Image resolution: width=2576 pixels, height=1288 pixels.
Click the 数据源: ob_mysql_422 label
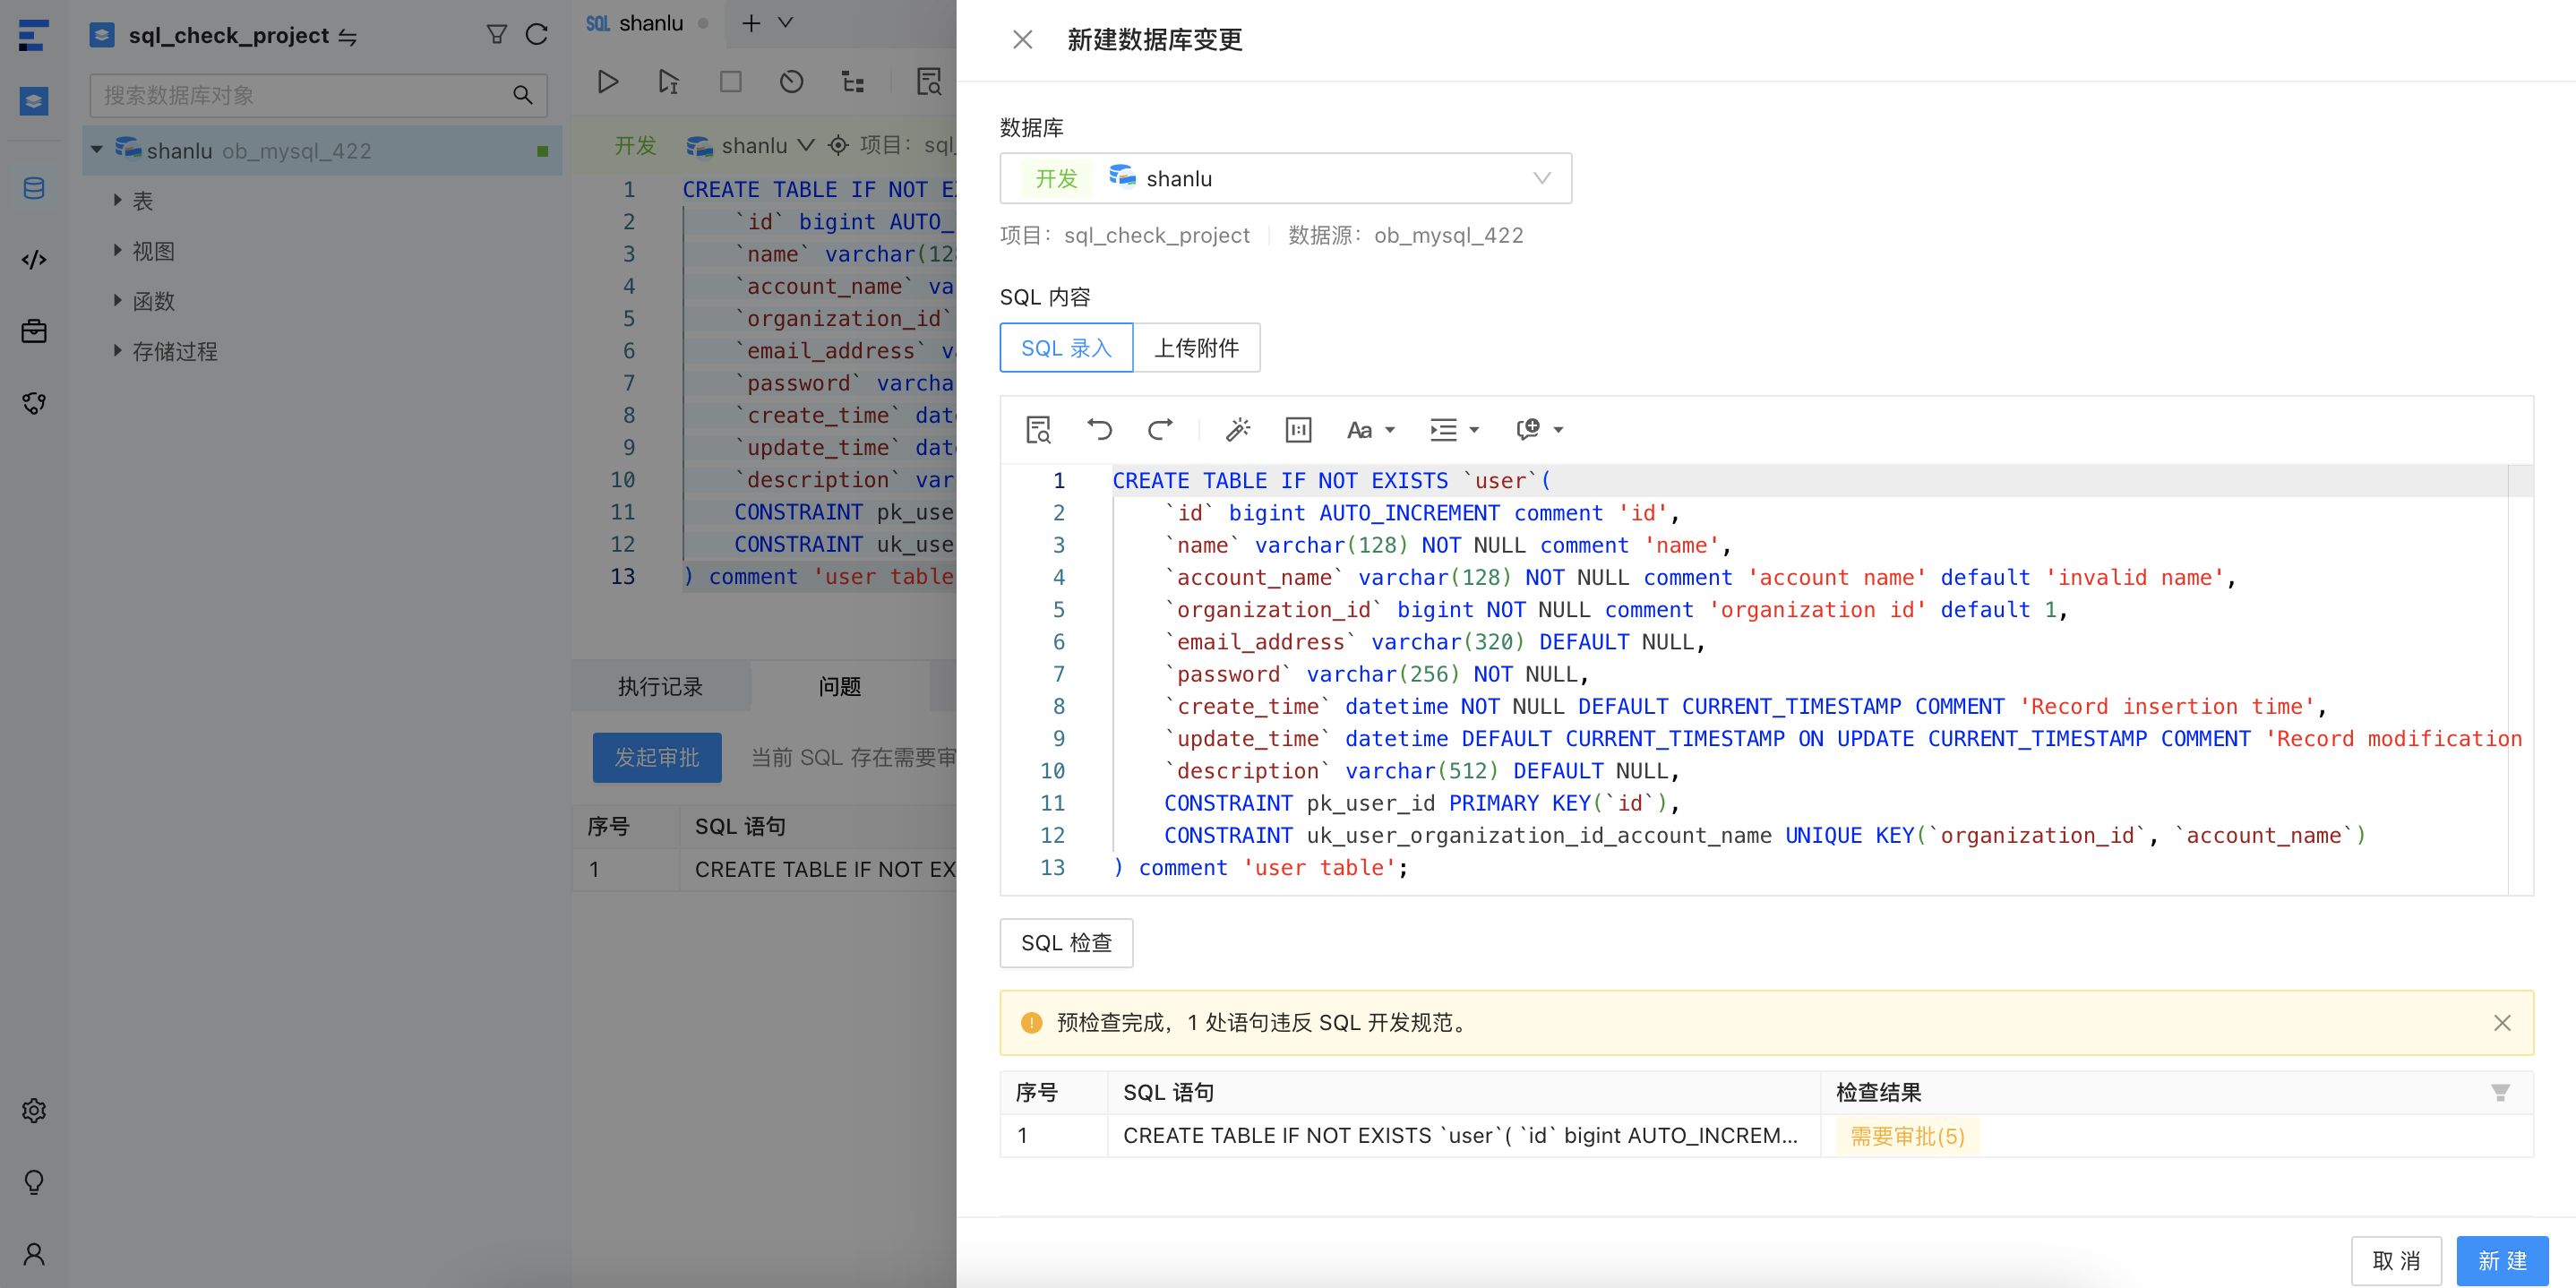click(x=1405, y=235)
